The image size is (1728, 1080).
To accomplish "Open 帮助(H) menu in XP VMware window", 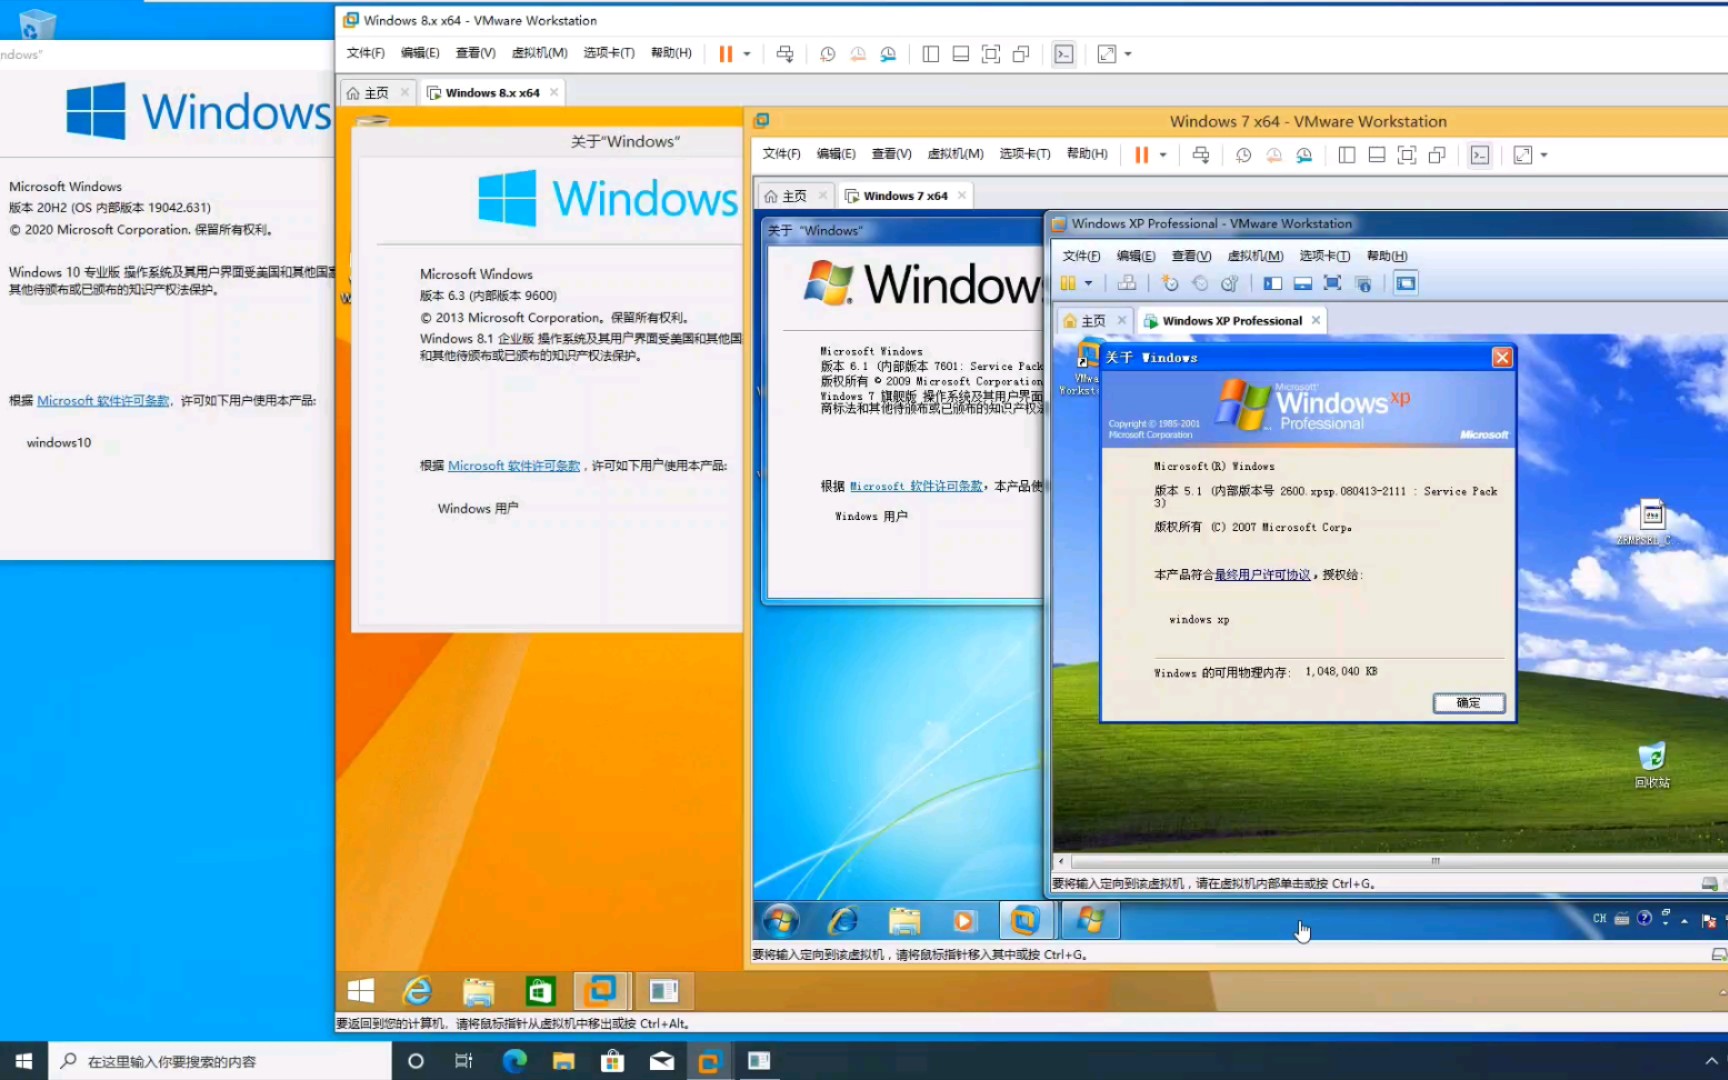I will 1386,256.
